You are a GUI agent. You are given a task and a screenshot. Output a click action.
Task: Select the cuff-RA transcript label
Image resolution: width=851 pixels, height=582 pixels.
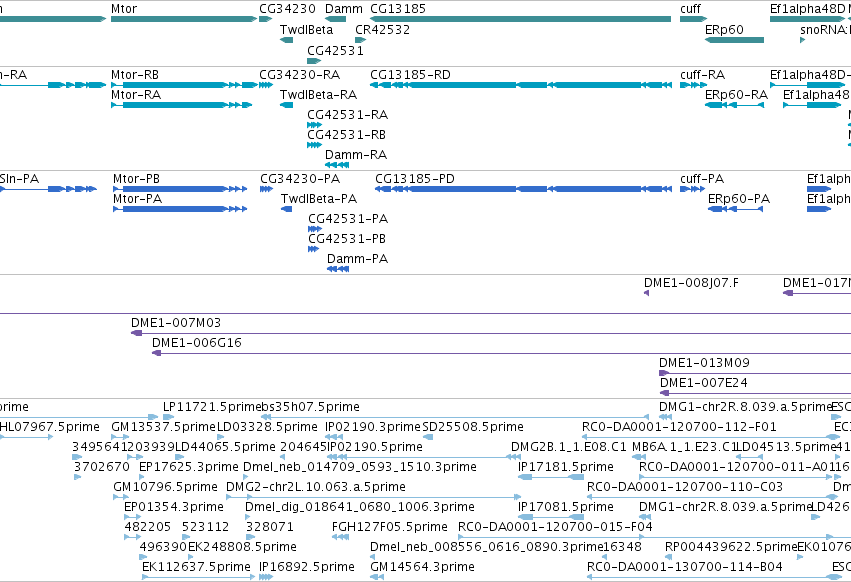[x=702, y=74]
